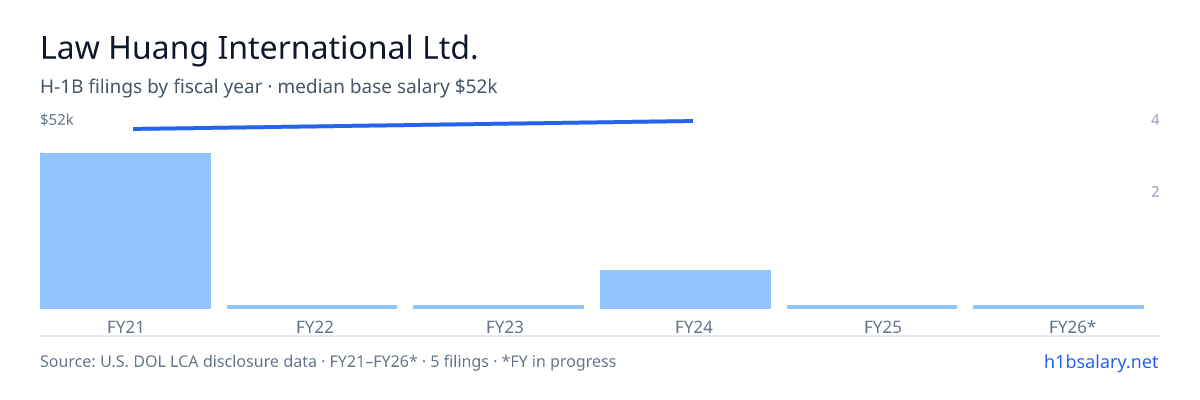Viewport: 1200px width, 400px height.
Task: Click the DOL LCA source footnote
Action: click(328, 361)
